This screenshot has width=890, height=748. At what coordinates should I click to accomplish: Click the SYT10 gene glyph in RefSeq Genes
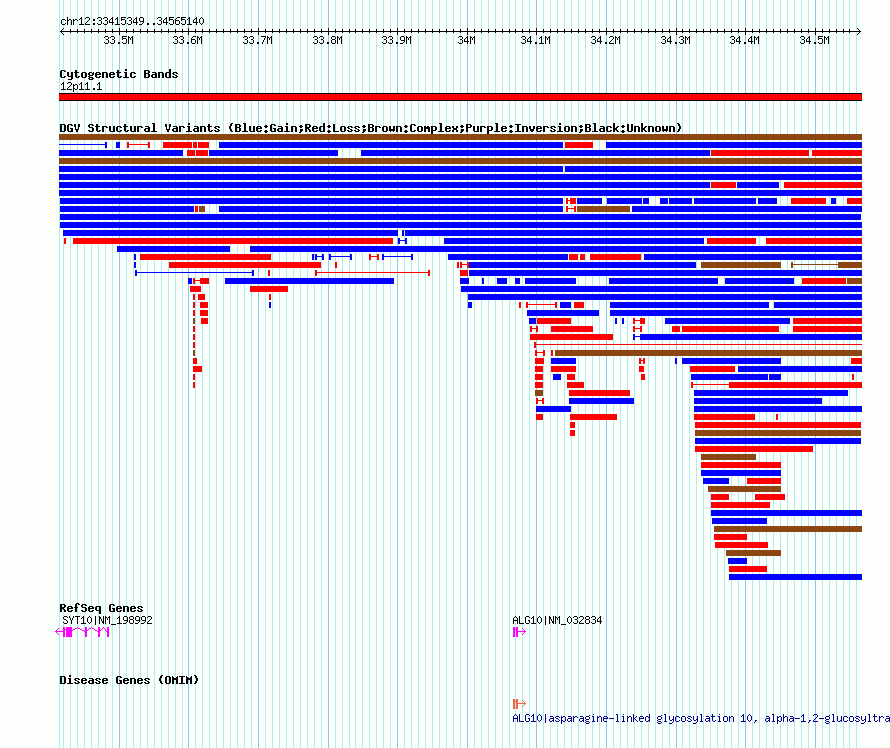[82, 632]
